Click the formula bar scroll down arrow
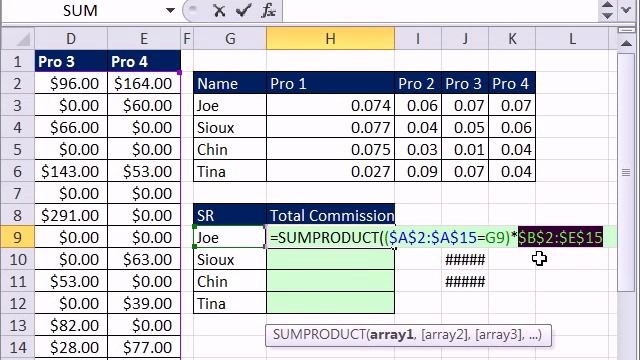 tap(607, 16)
